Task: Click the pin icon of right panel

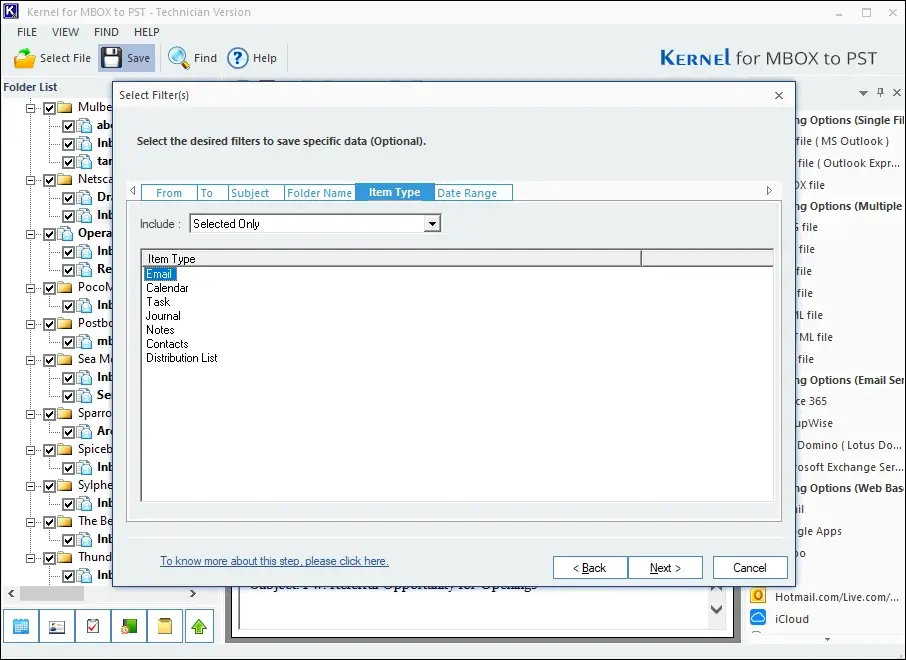Action: pyautogui.click(x=881, y=92)
